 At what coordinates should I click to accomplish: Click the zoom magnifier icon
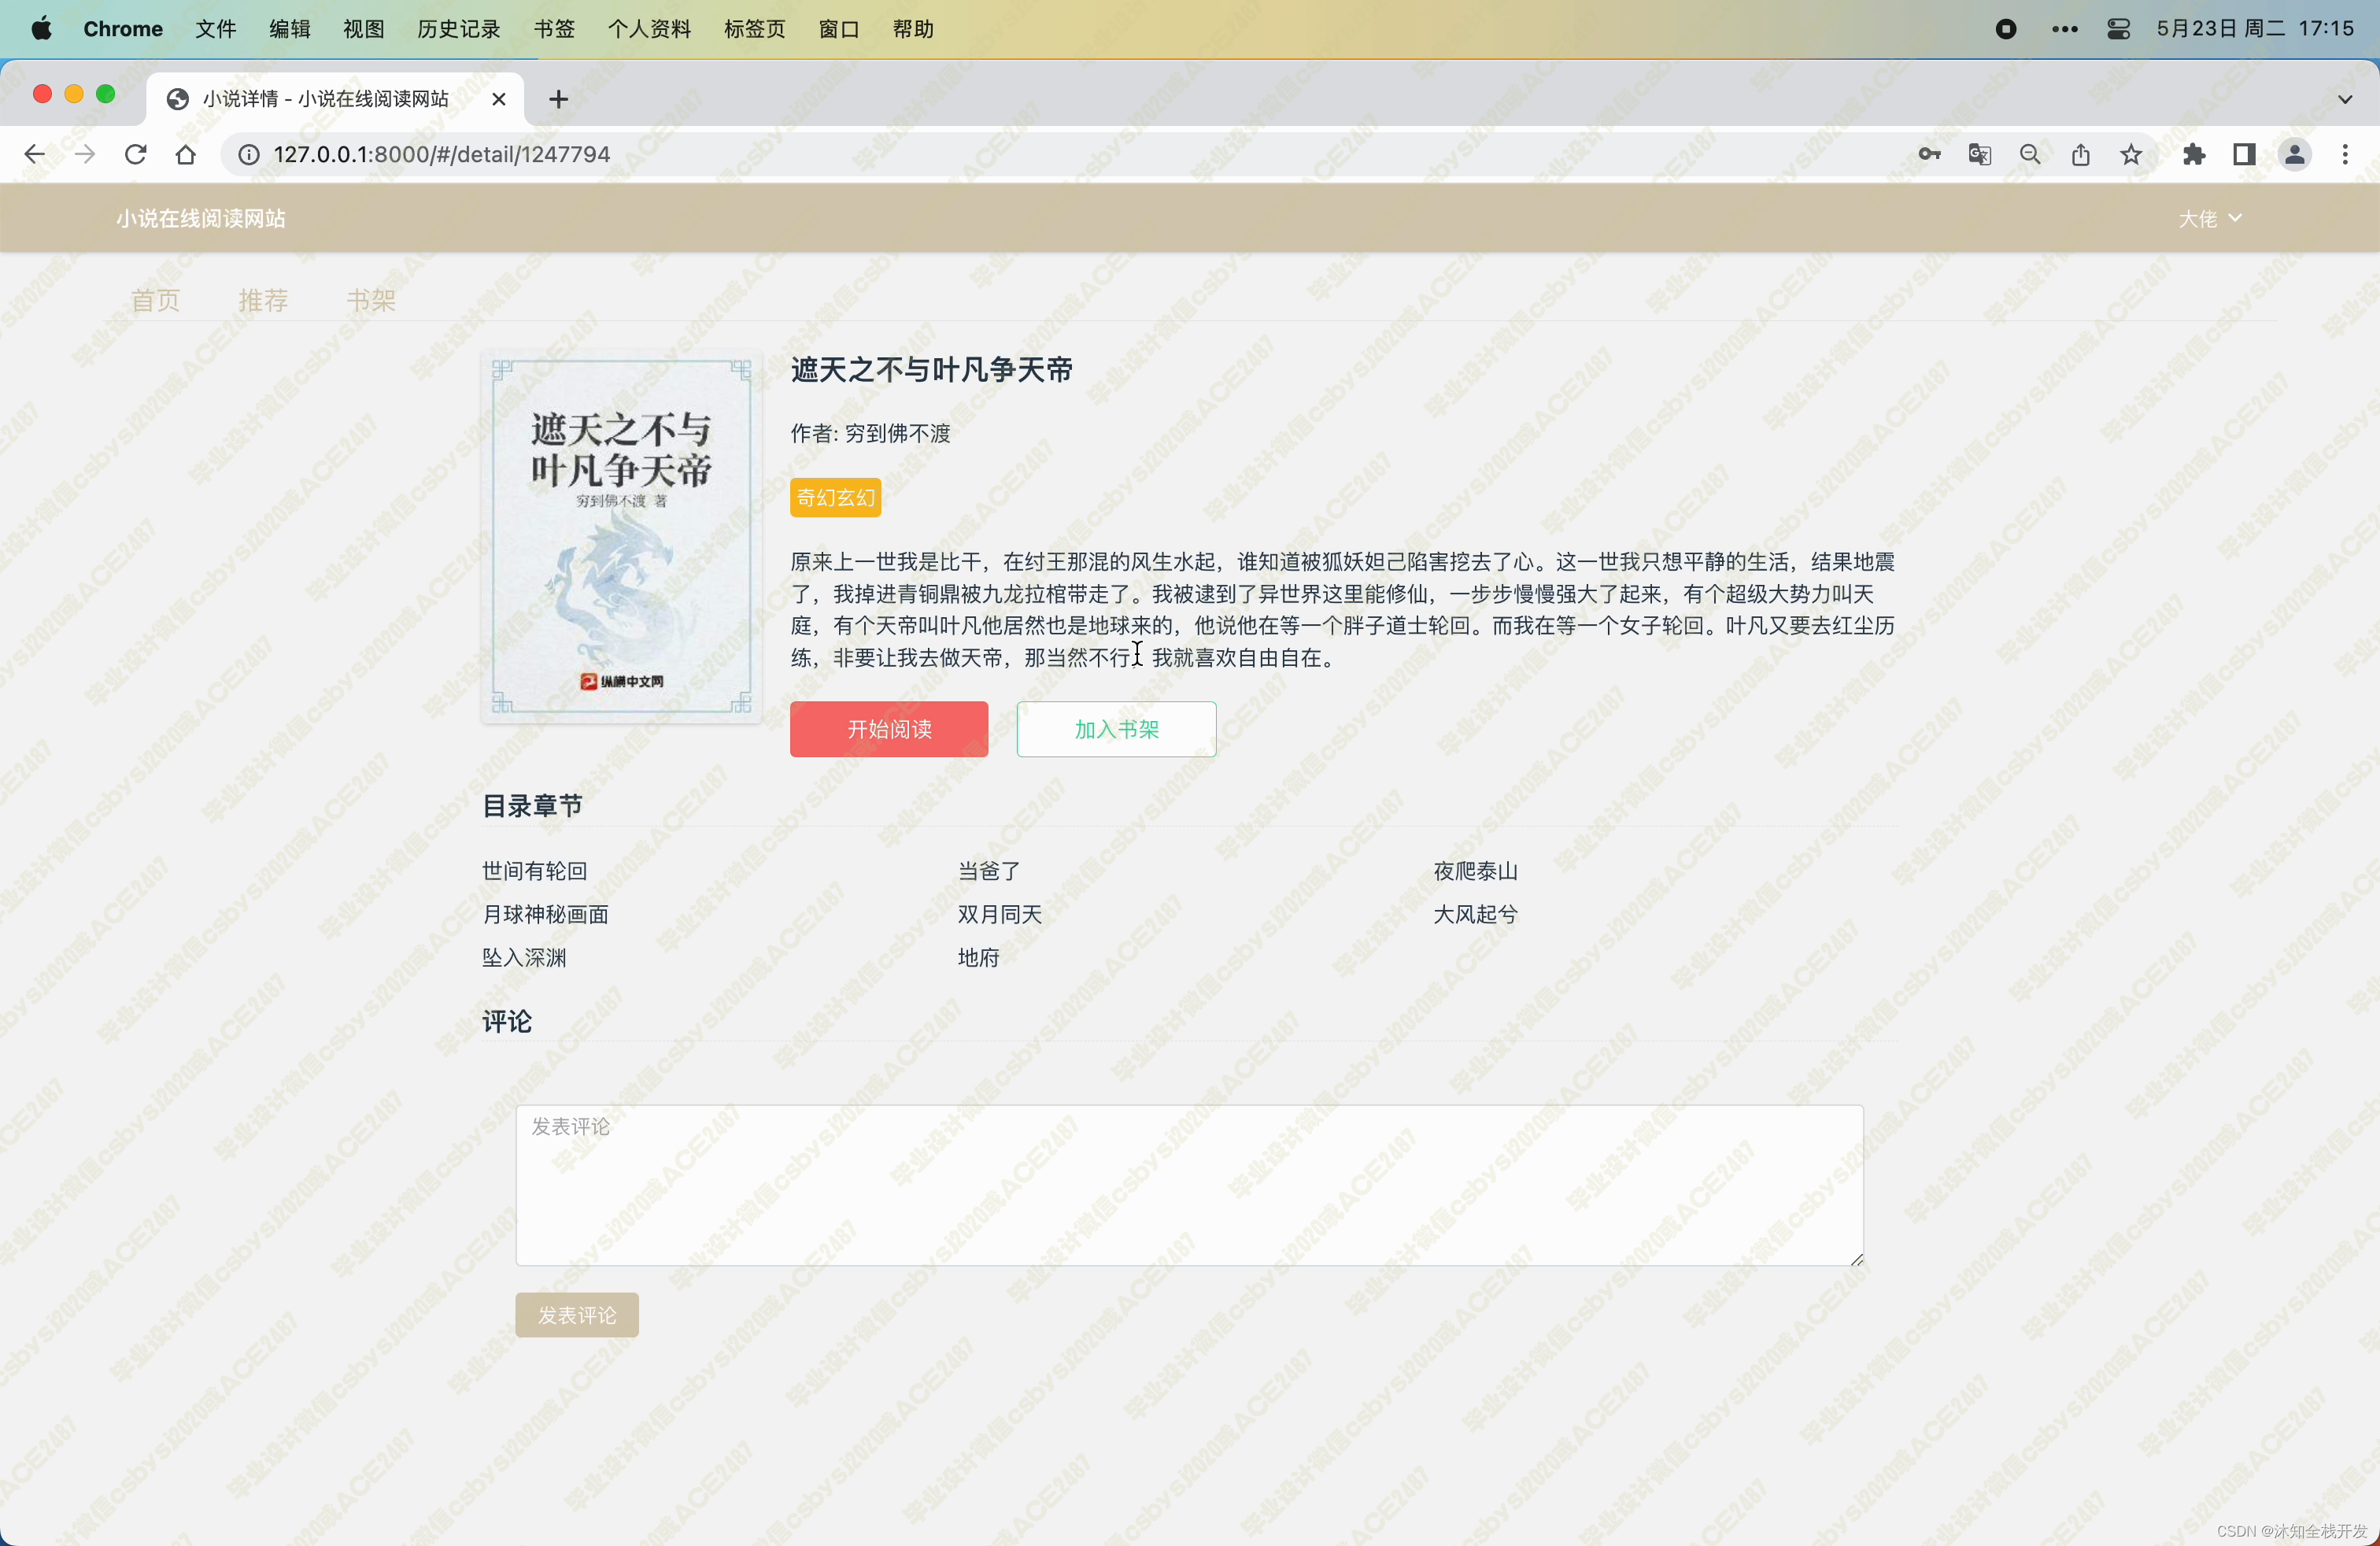click(2030, 154)
